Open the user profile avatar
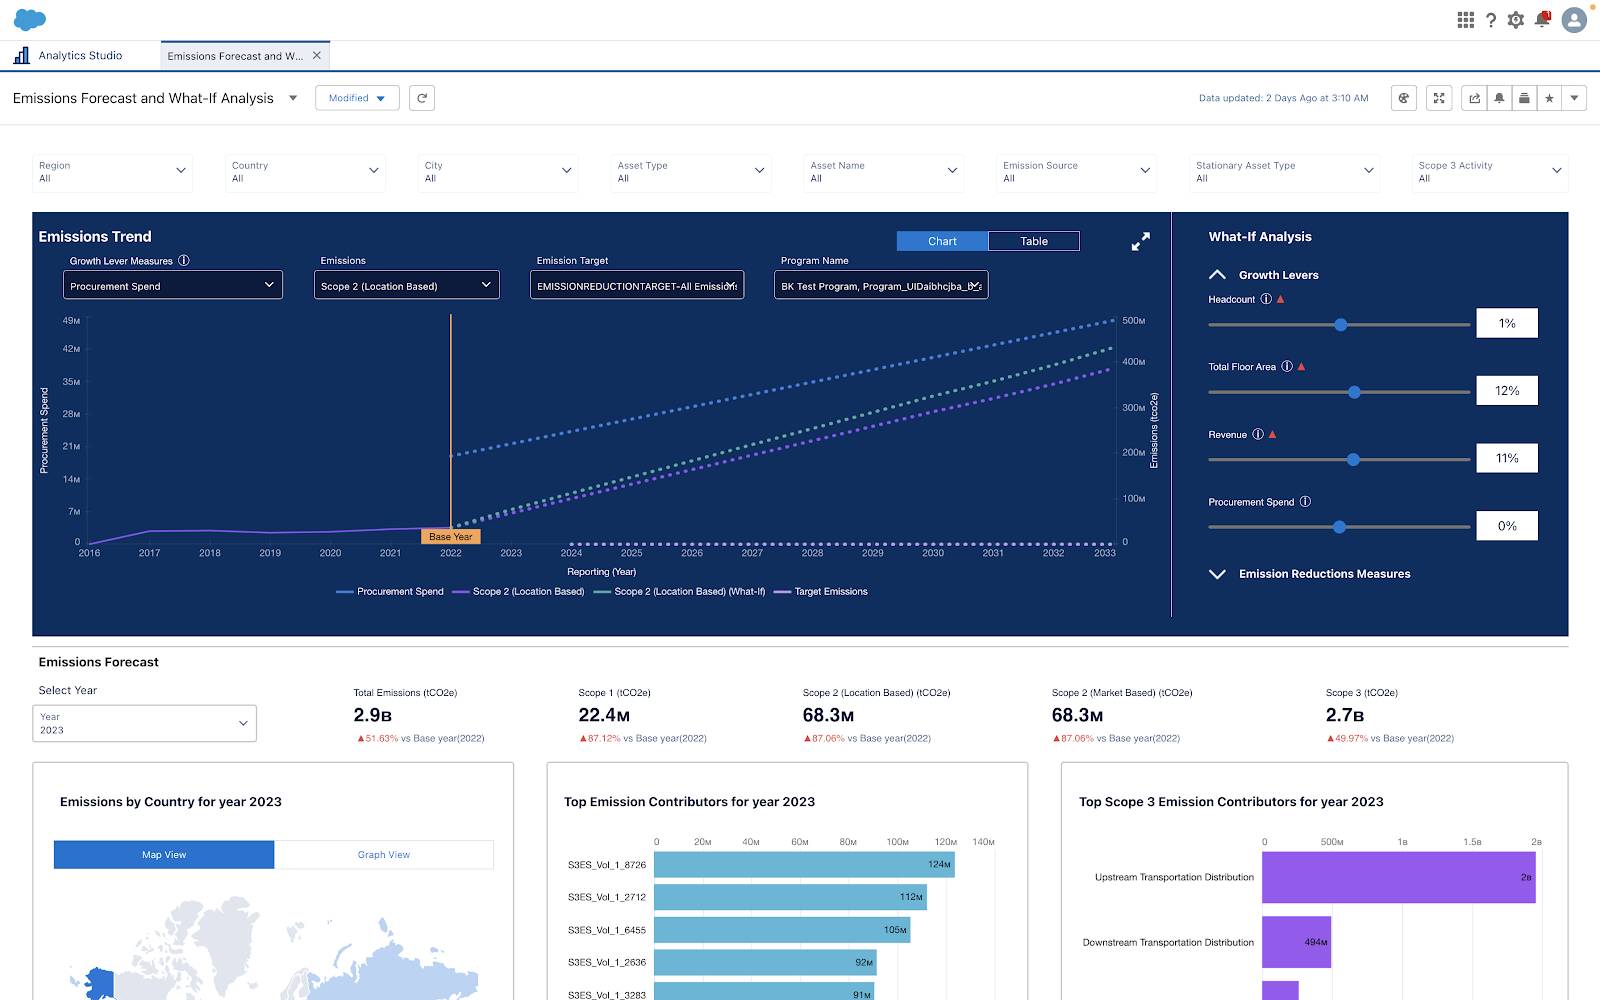The width and height of the screenshot is (1600, 1000). [x=1574, y=19]
